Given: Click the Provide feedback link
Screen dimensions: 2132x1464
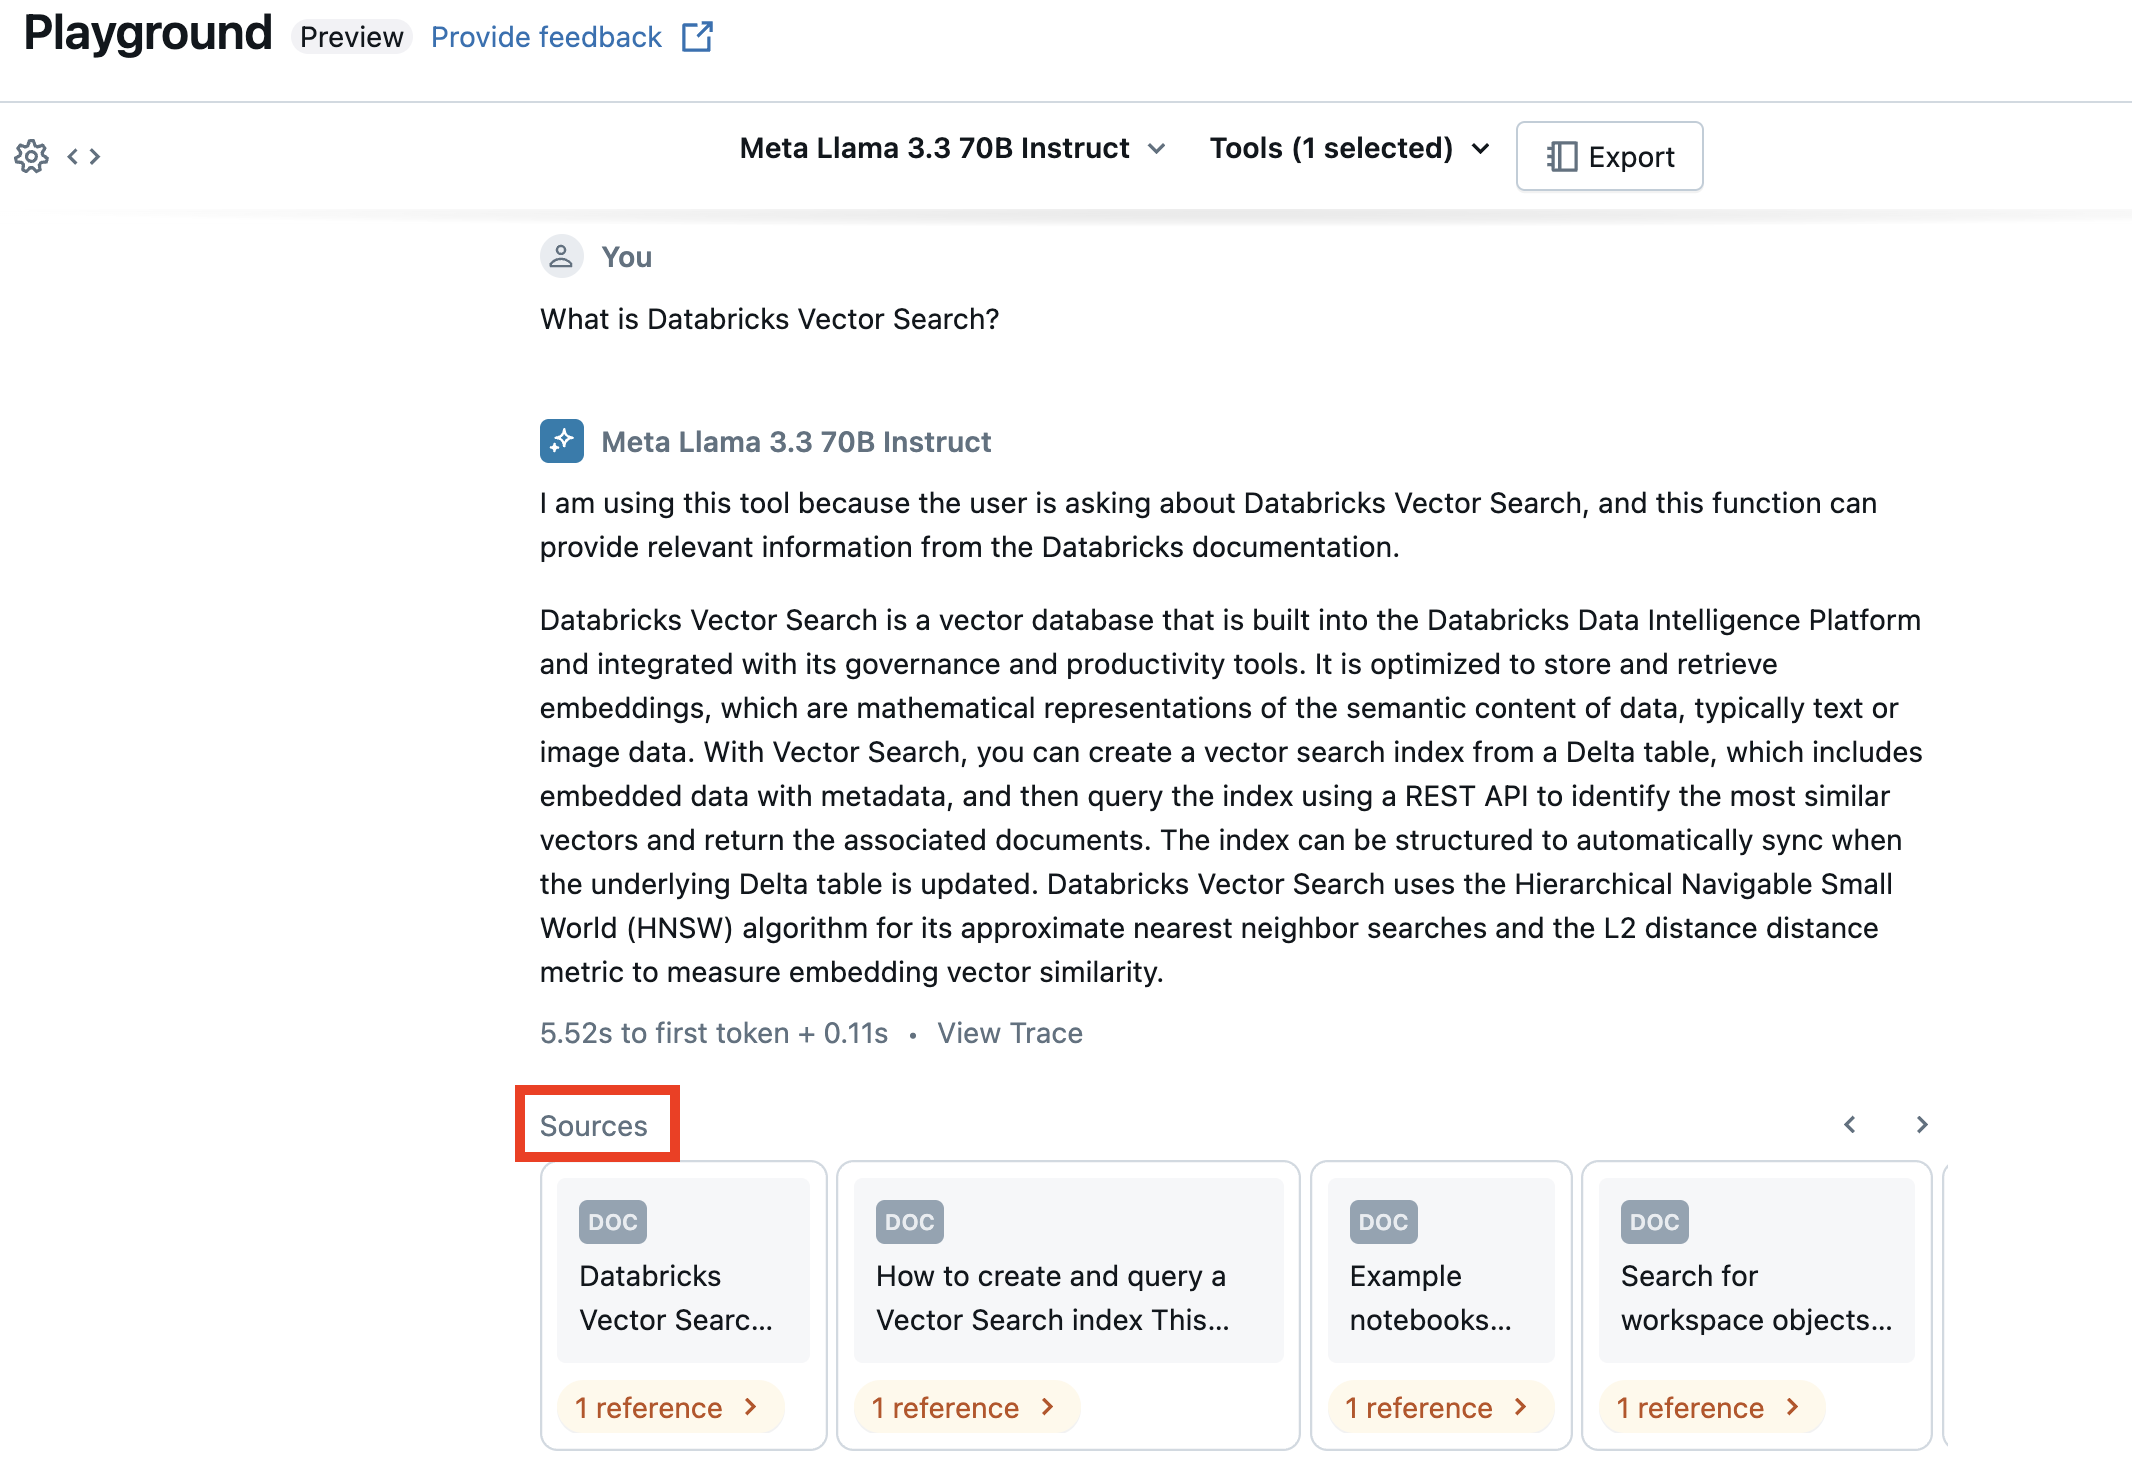Looking at the screenshot, I should (x=545, y=37).
